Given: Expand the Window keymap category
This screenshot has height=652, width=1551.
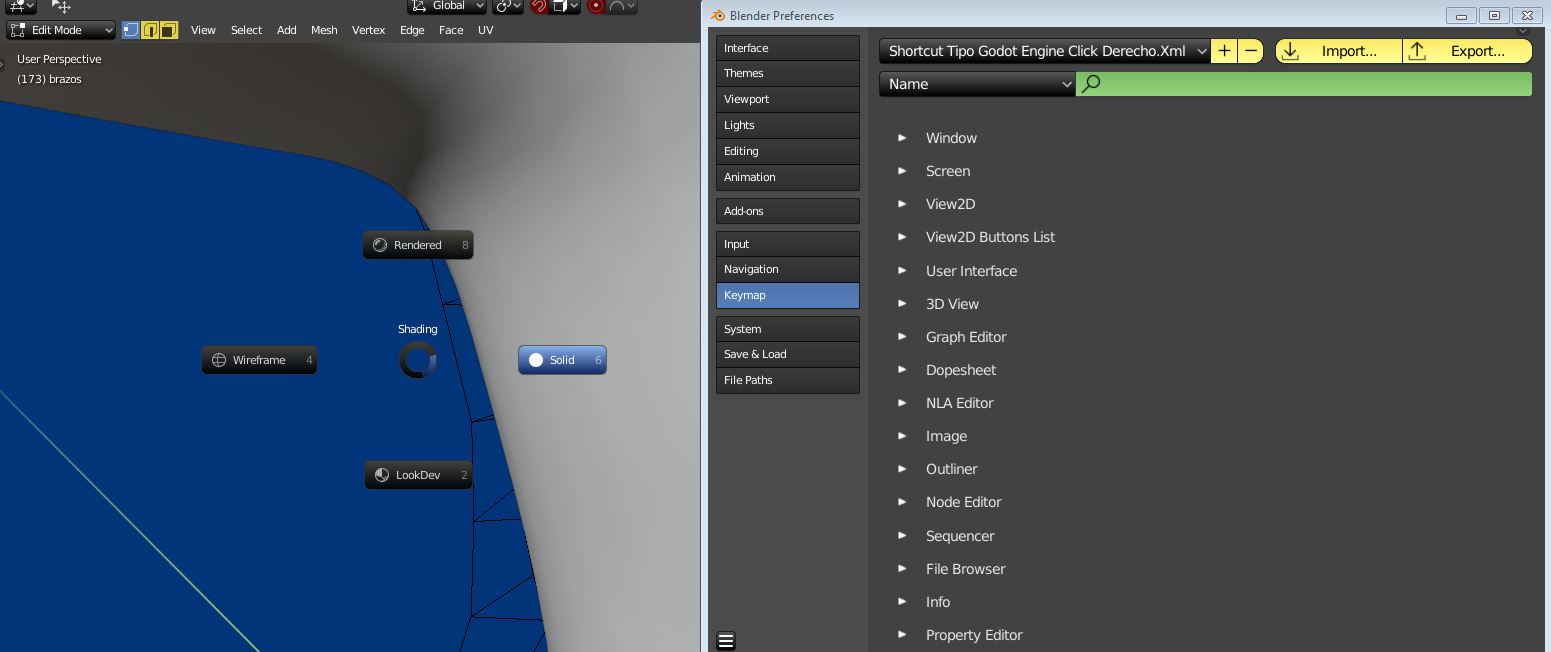Looking at the screenshot, I should click(902, 138).
